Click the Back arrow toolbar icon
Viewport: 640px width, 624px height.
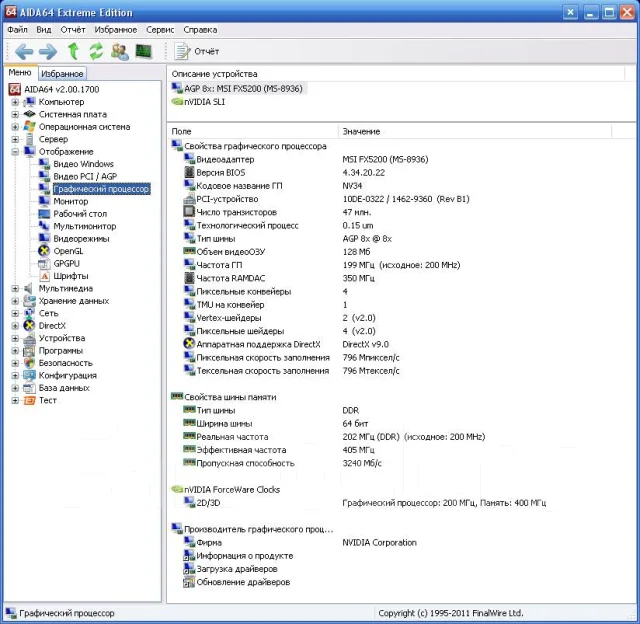coord(24,51)
